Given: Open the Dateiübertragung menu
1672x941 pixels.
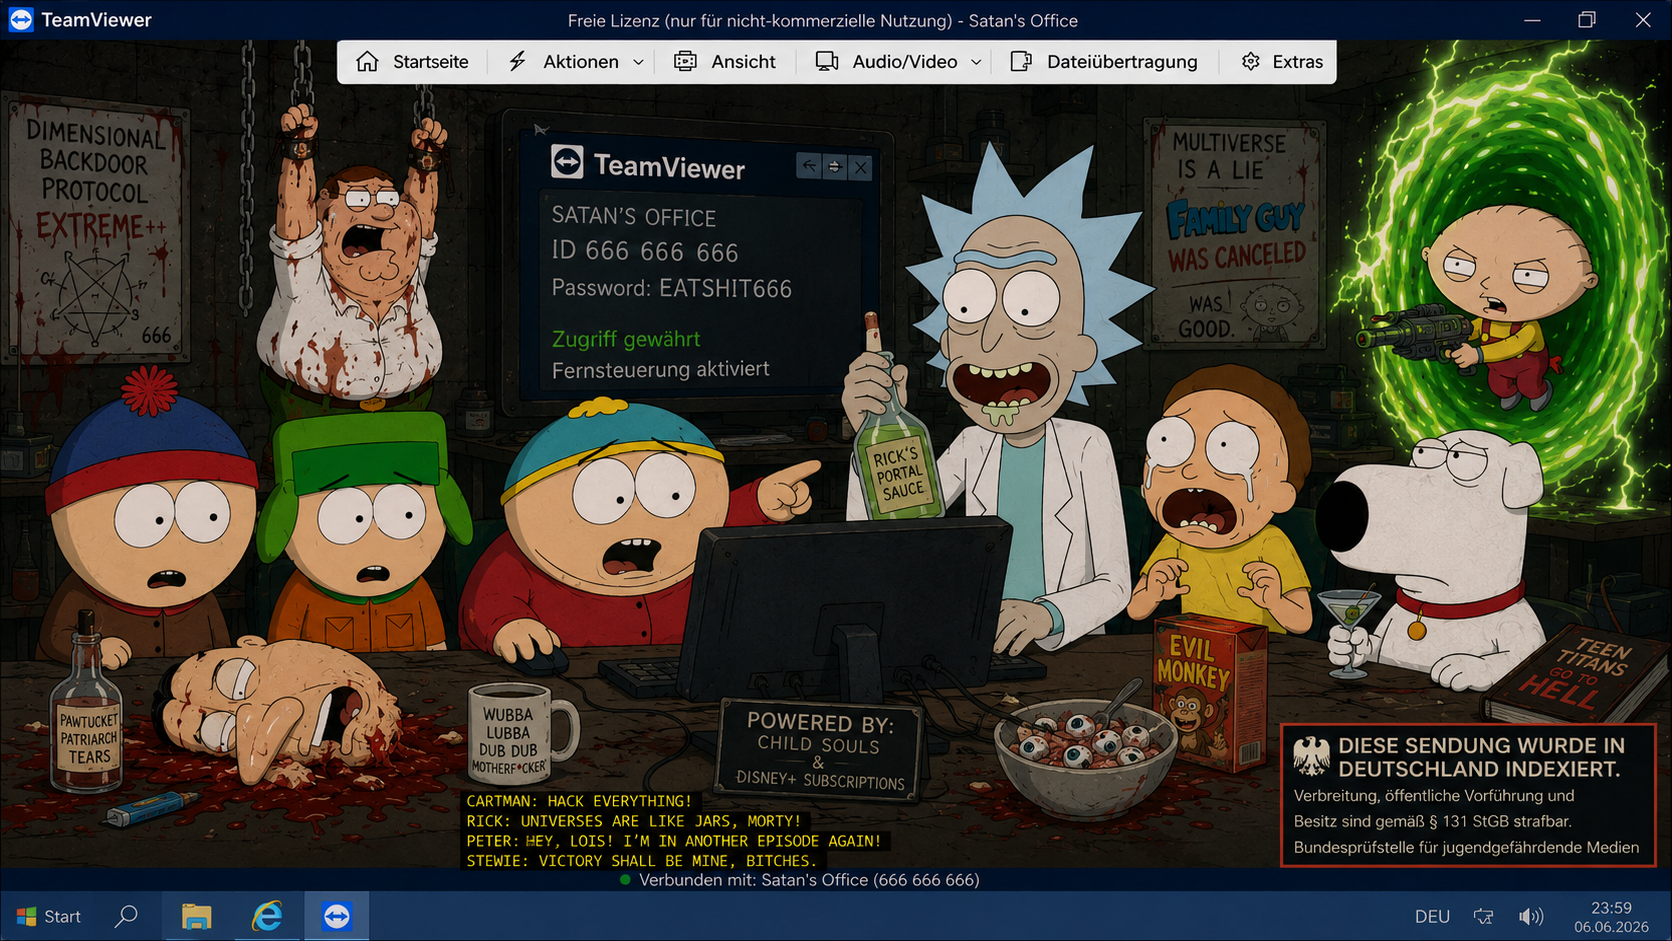Looking at the screenshot, I should [x=1104, y=61].
